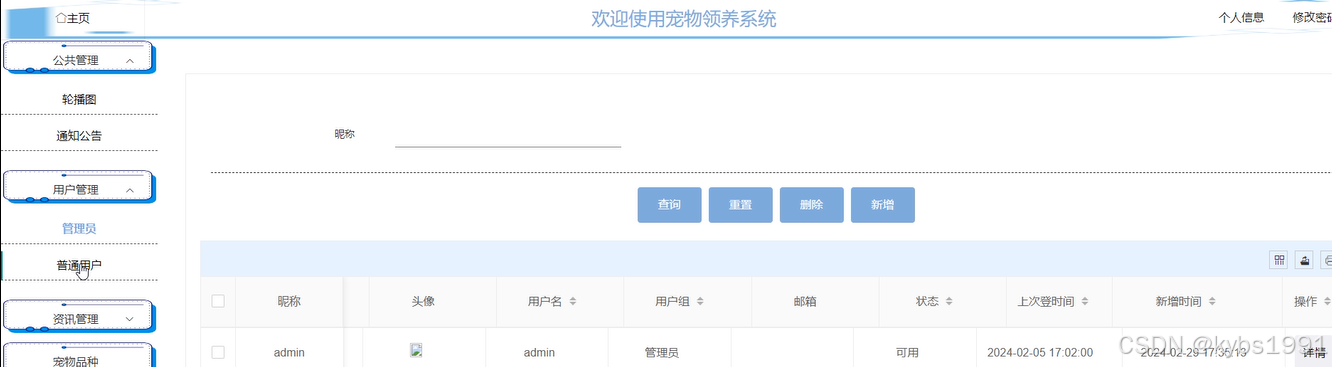This screenshot has width=1332, height=367.
Task: Collapse the 公共管理 menu chevron
Action: click(x=130, y=61)
